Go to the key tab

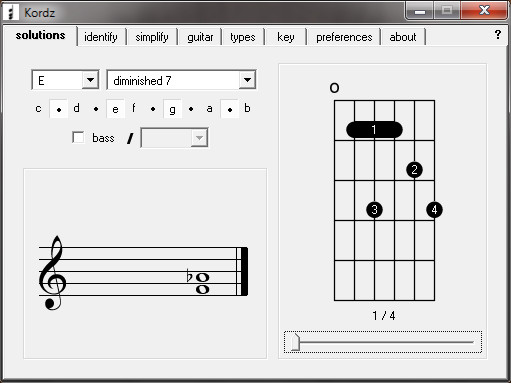tap(286, 37)
